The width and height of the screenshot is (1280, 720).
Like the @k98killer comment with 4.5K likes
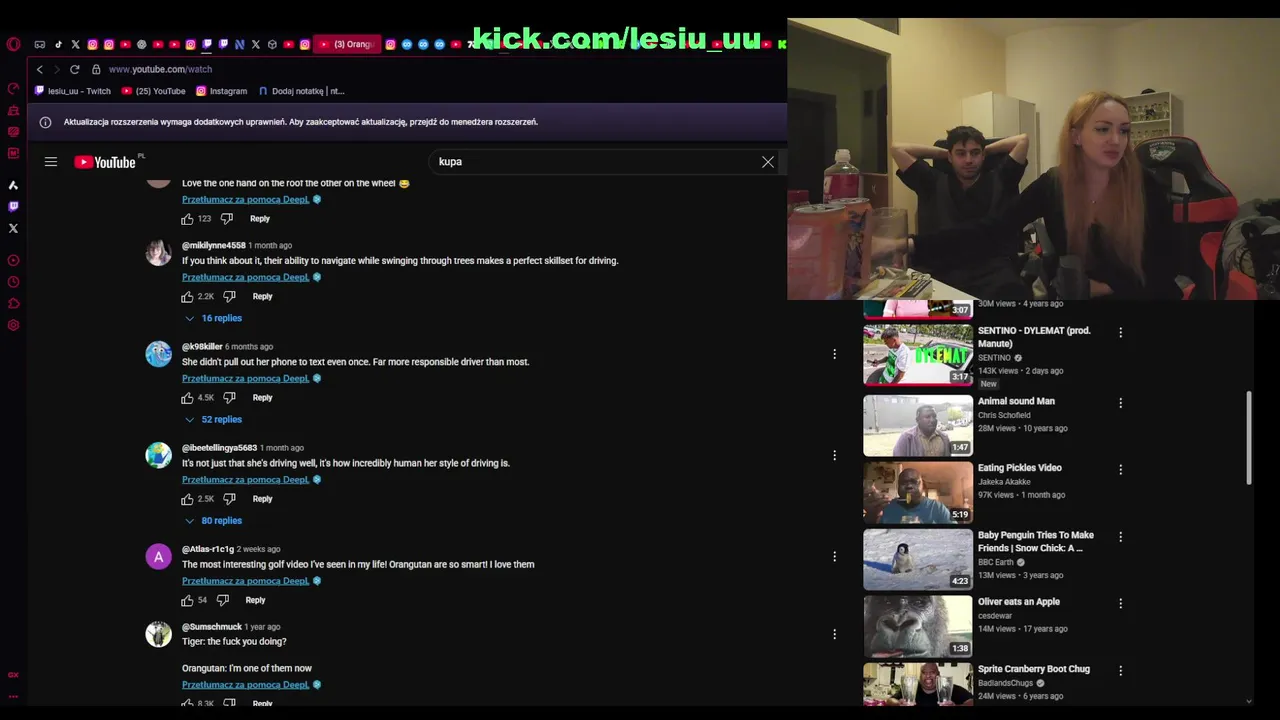[187, 398]
